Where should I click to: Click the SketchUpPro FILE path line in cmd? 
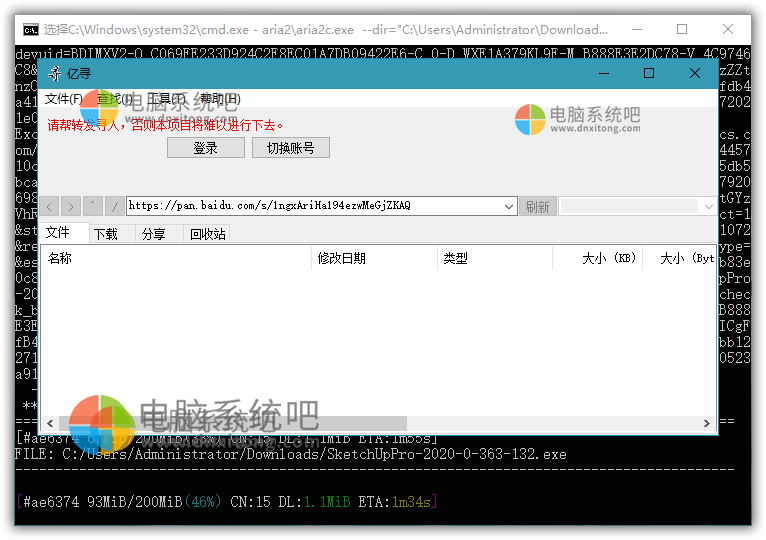[x=291, y=454]
